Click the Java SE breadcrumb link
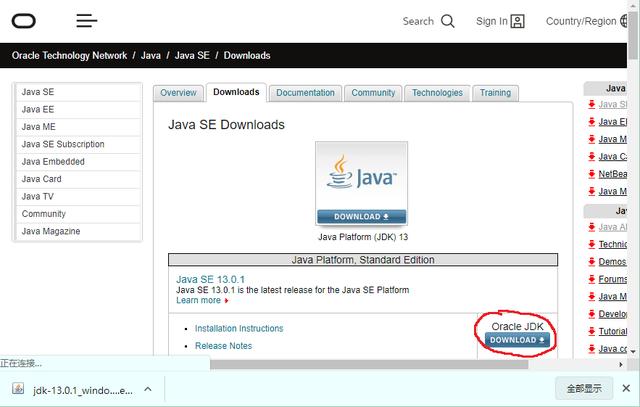This screenshot has height=407, width=640. (x=192, y=56)
